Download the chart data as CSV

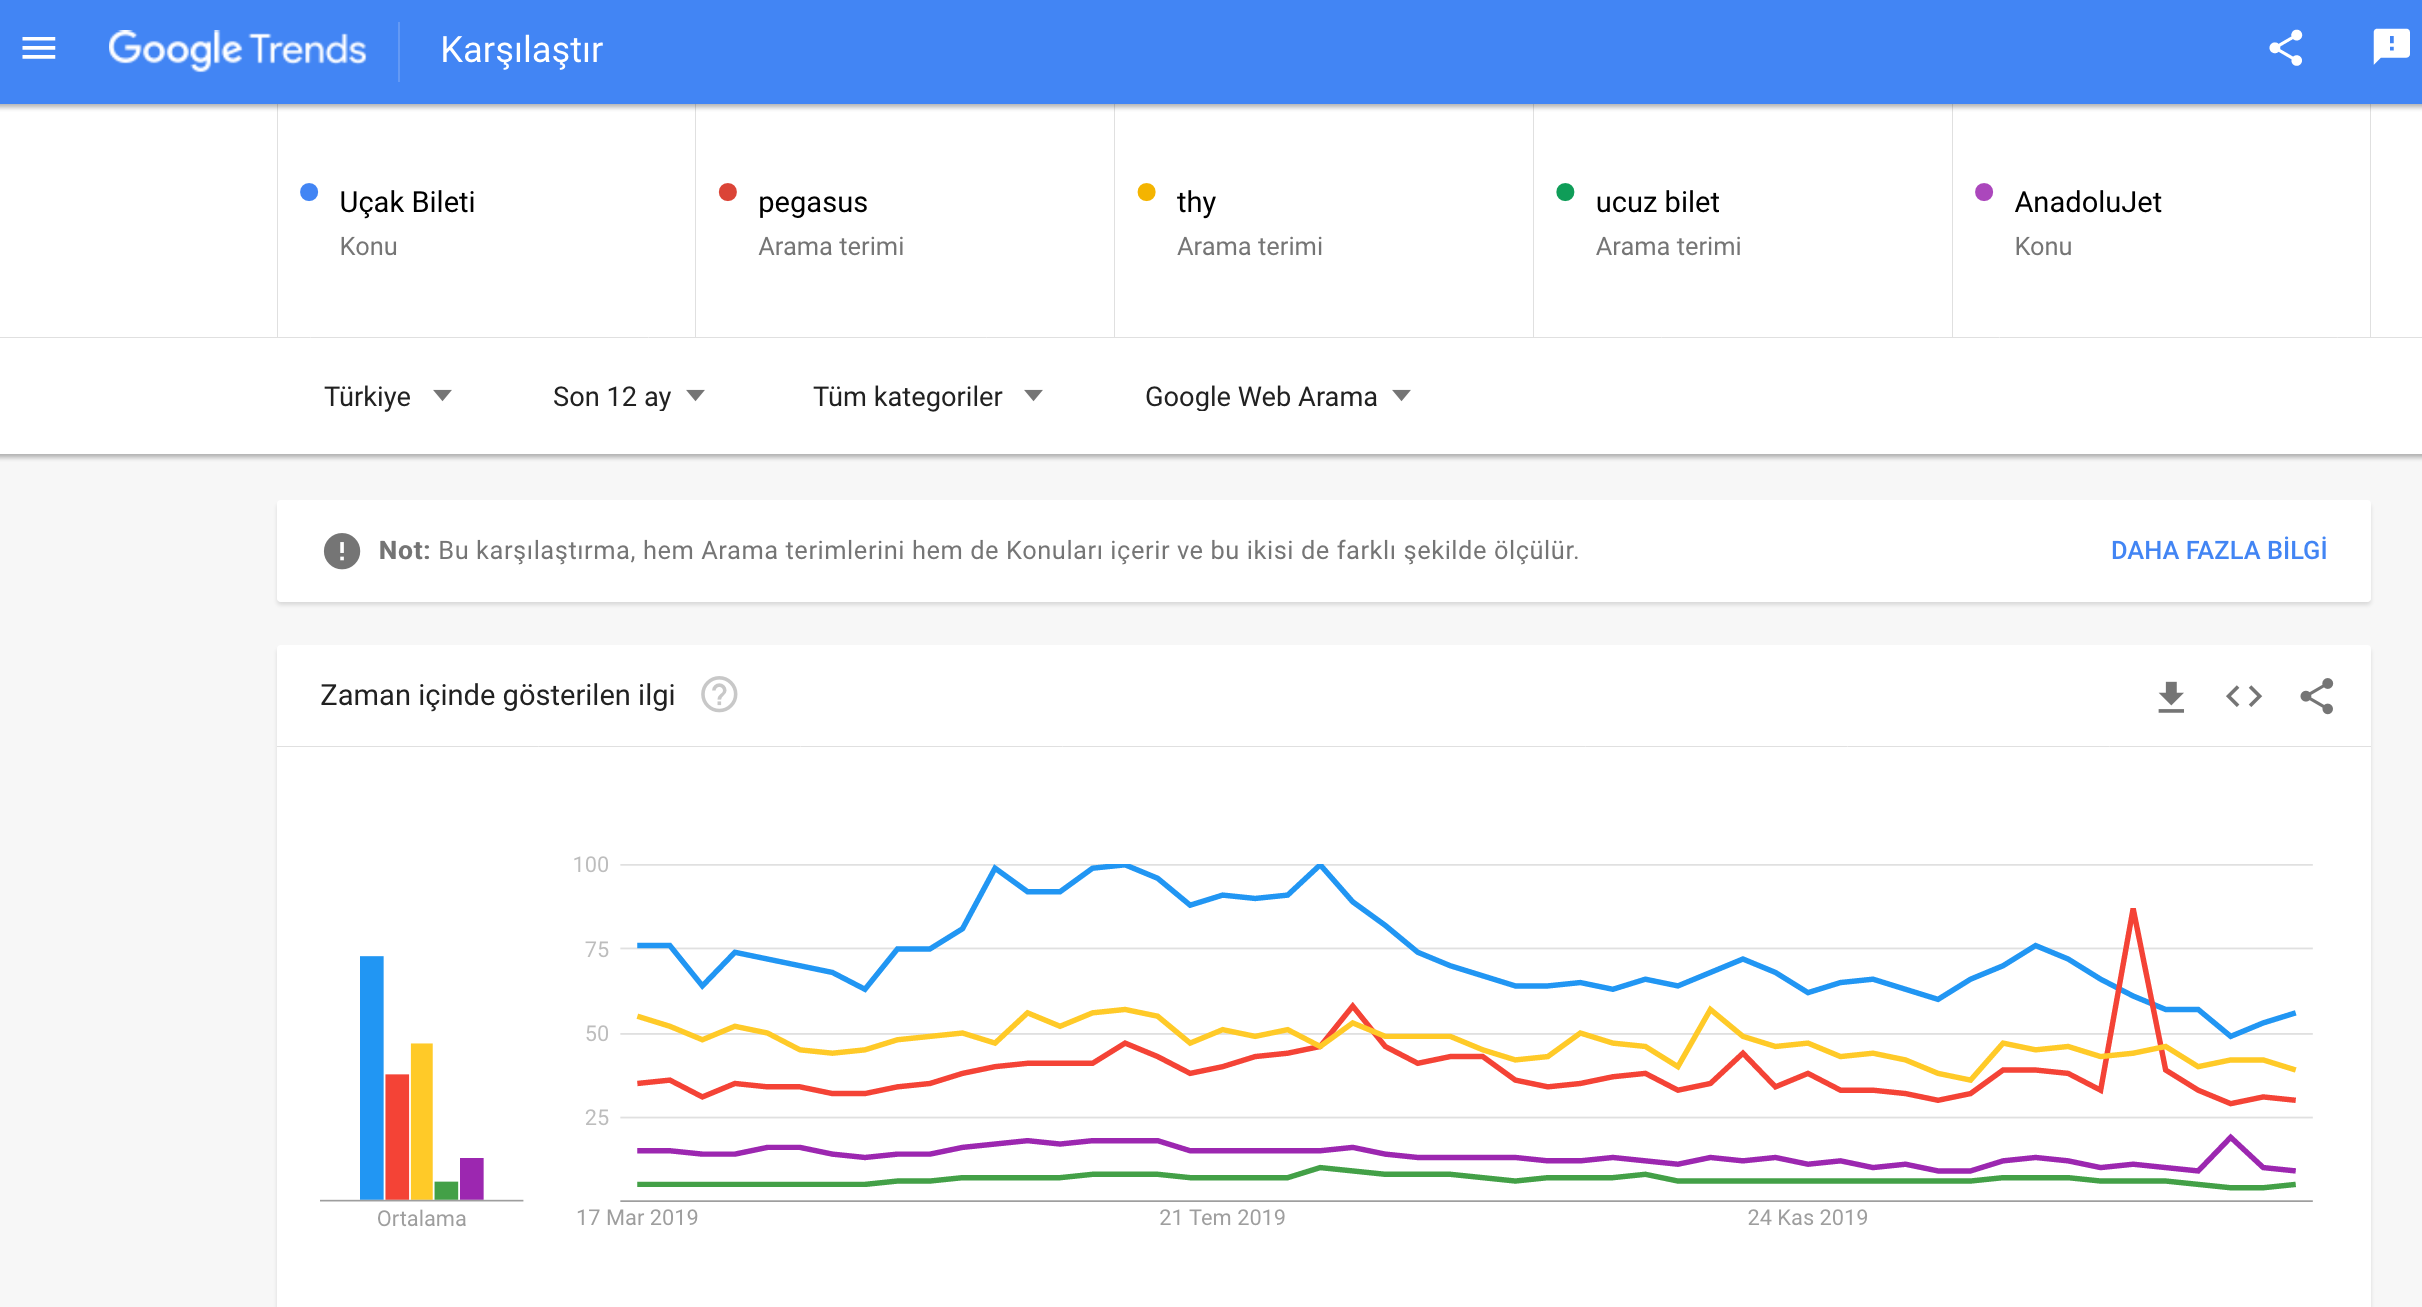coord(2169,696)
